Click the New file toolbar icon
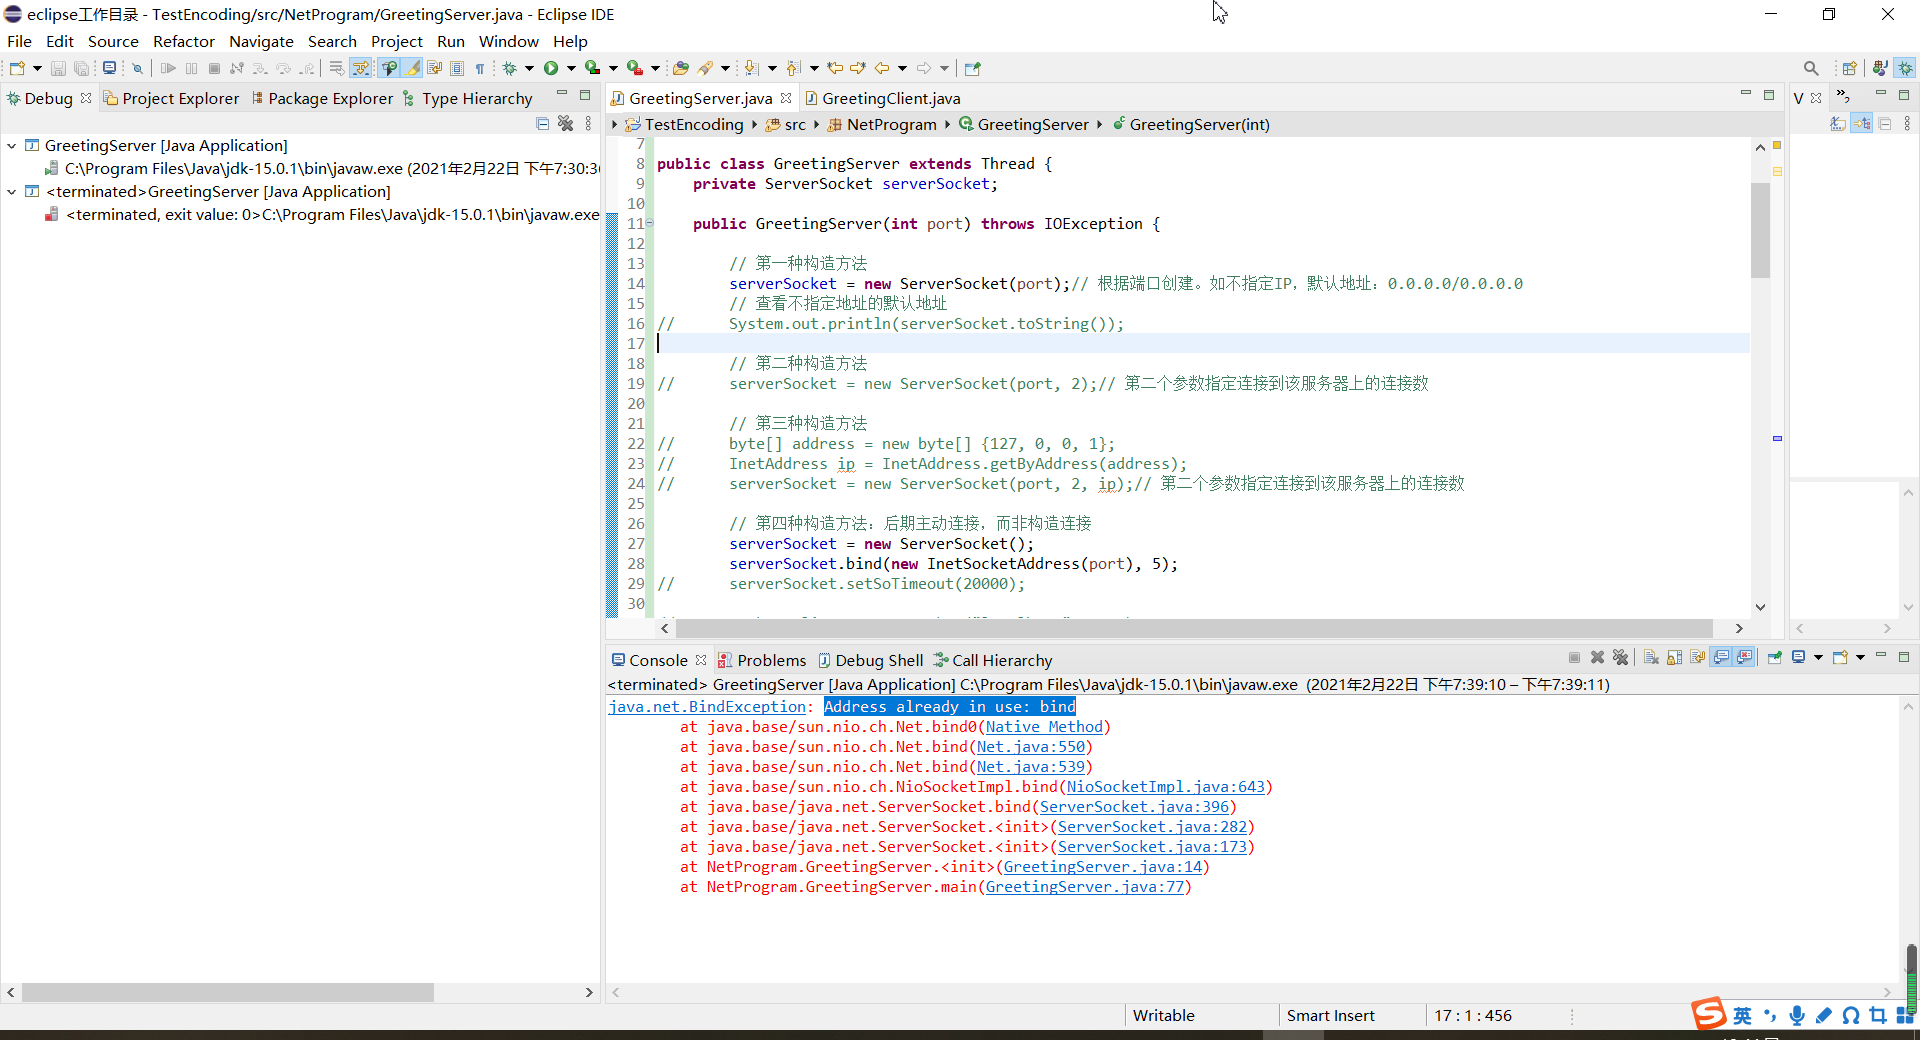The width and height of the screenshot is (1921, 1040). pyautogui.click(x=17, y=68)
